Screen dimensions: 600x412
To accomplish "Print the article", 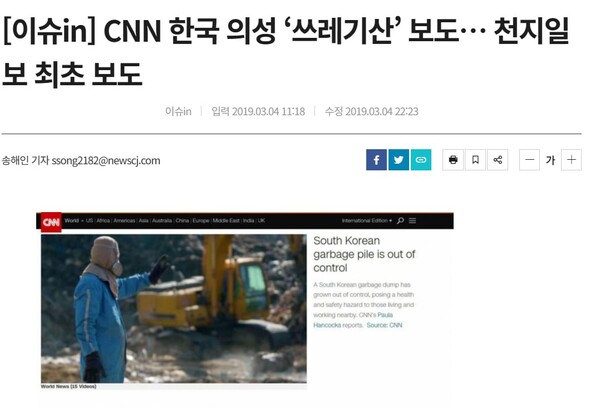I will pyautogui.click(x=453, y=160).
